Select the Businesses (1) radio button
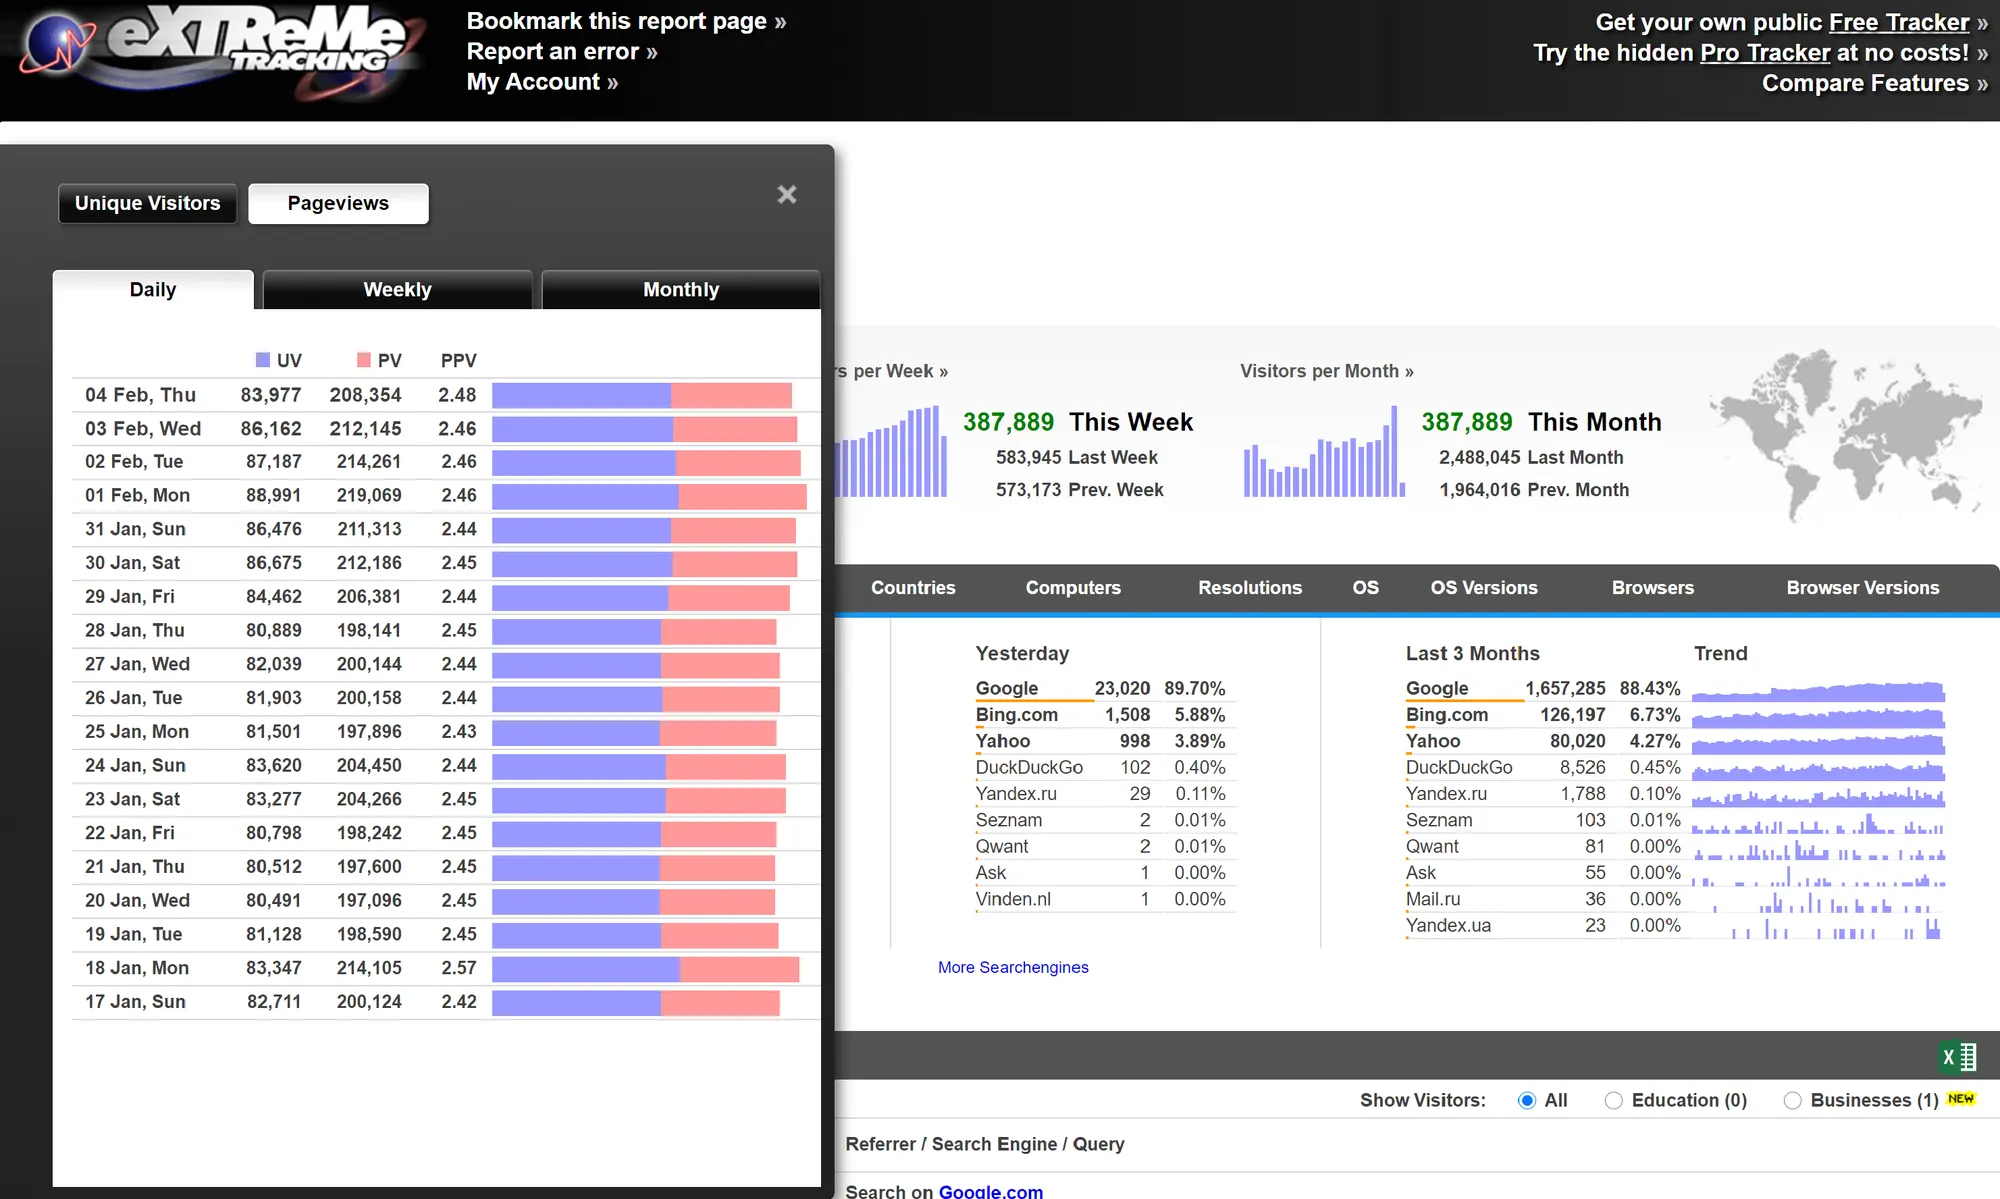 coord(1792,1100)
